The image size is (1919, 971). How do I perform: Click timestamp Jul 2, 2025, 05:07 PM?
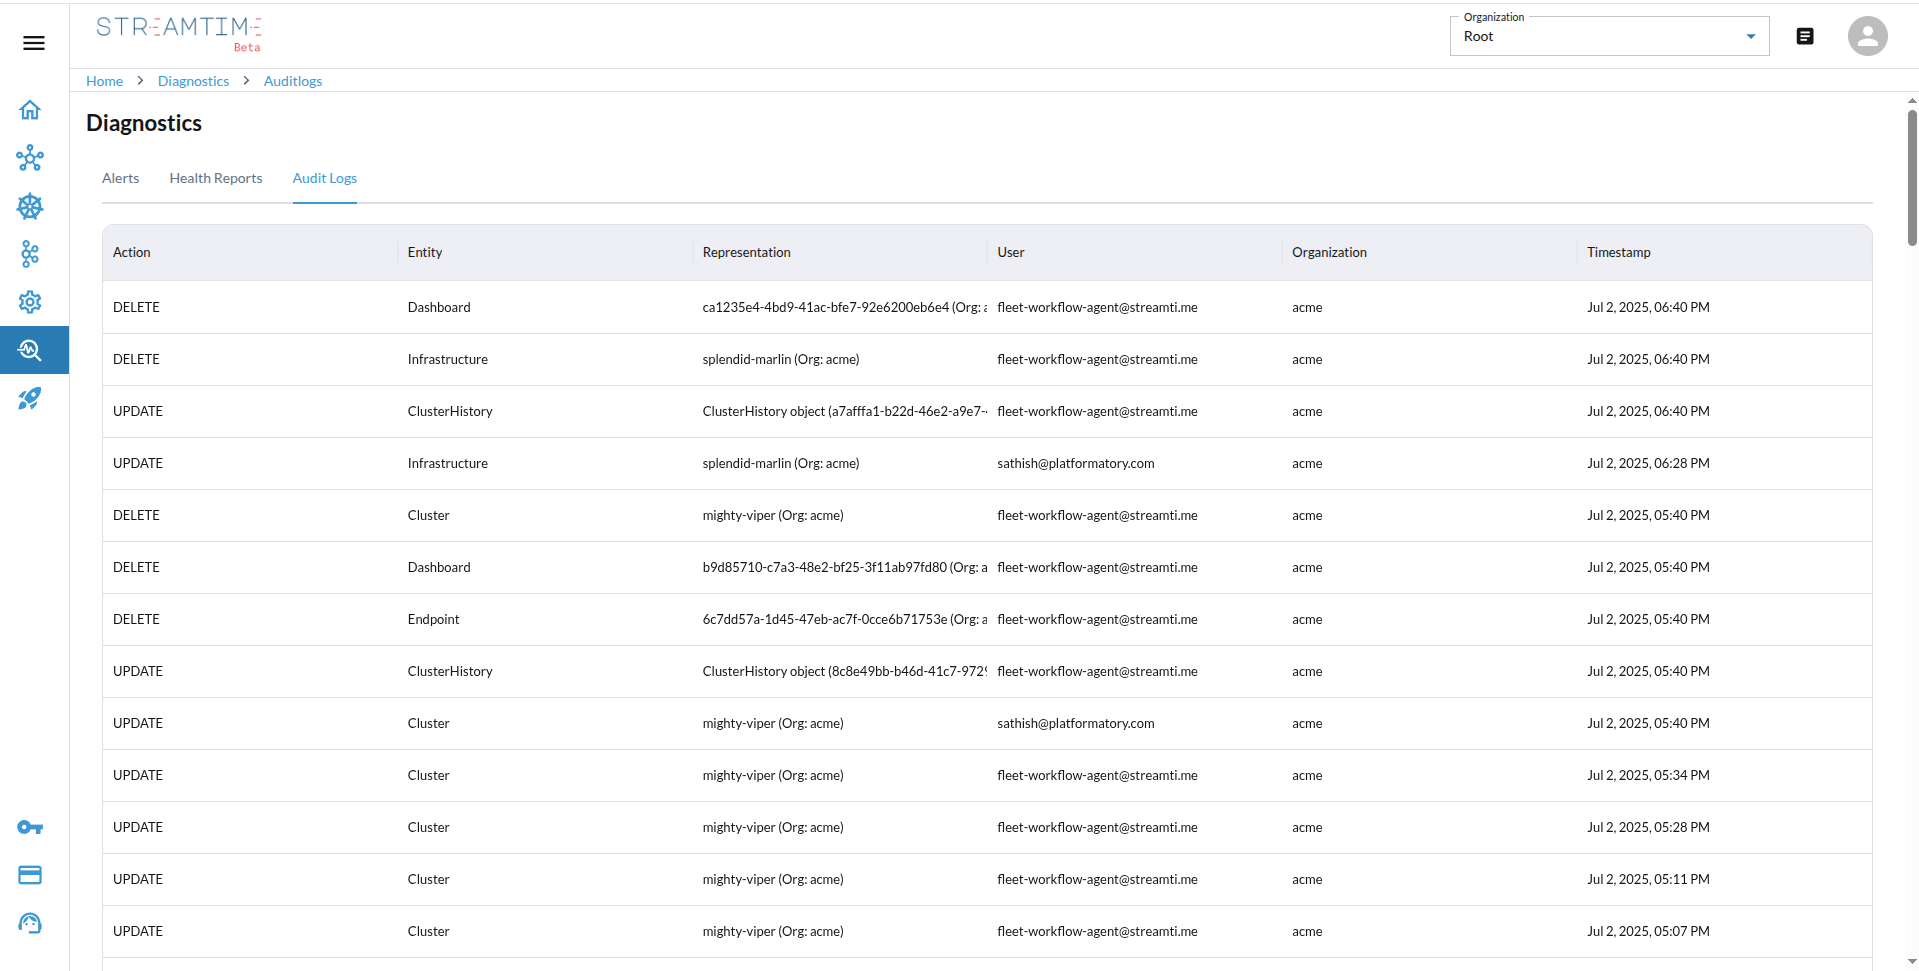pyautogui.click(x=1648, y=931)
